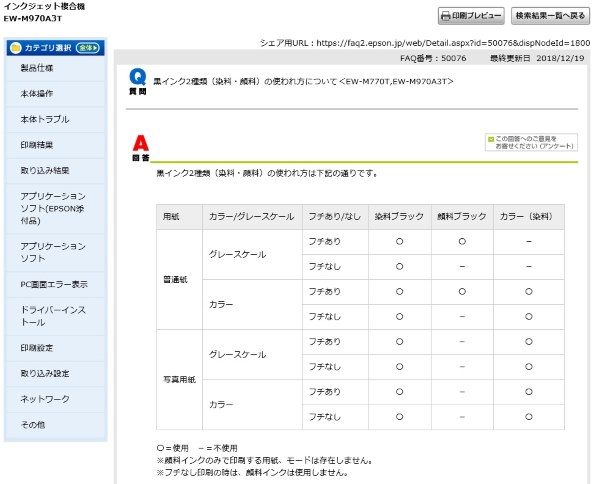Click the 全体 pill in category header
The height and width of the screenshot is (484, 596).
point(88,48)
